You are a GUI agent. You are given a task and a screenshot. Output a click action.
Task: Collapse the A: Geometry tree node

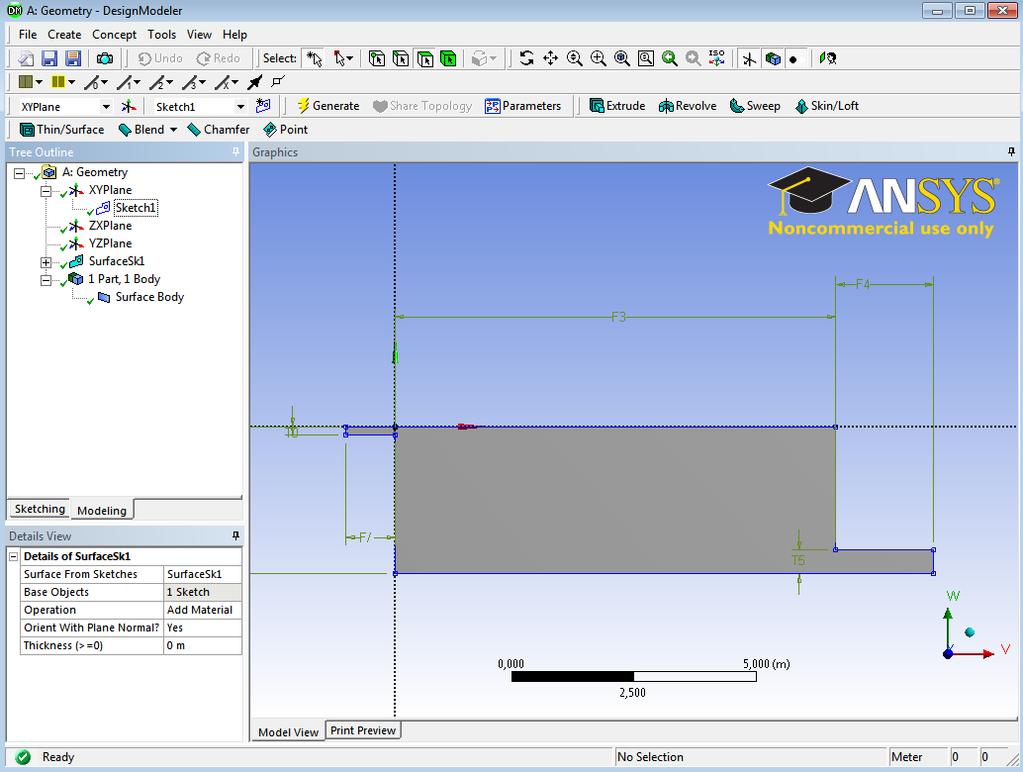pyautogui.click(x=19, y=174)
